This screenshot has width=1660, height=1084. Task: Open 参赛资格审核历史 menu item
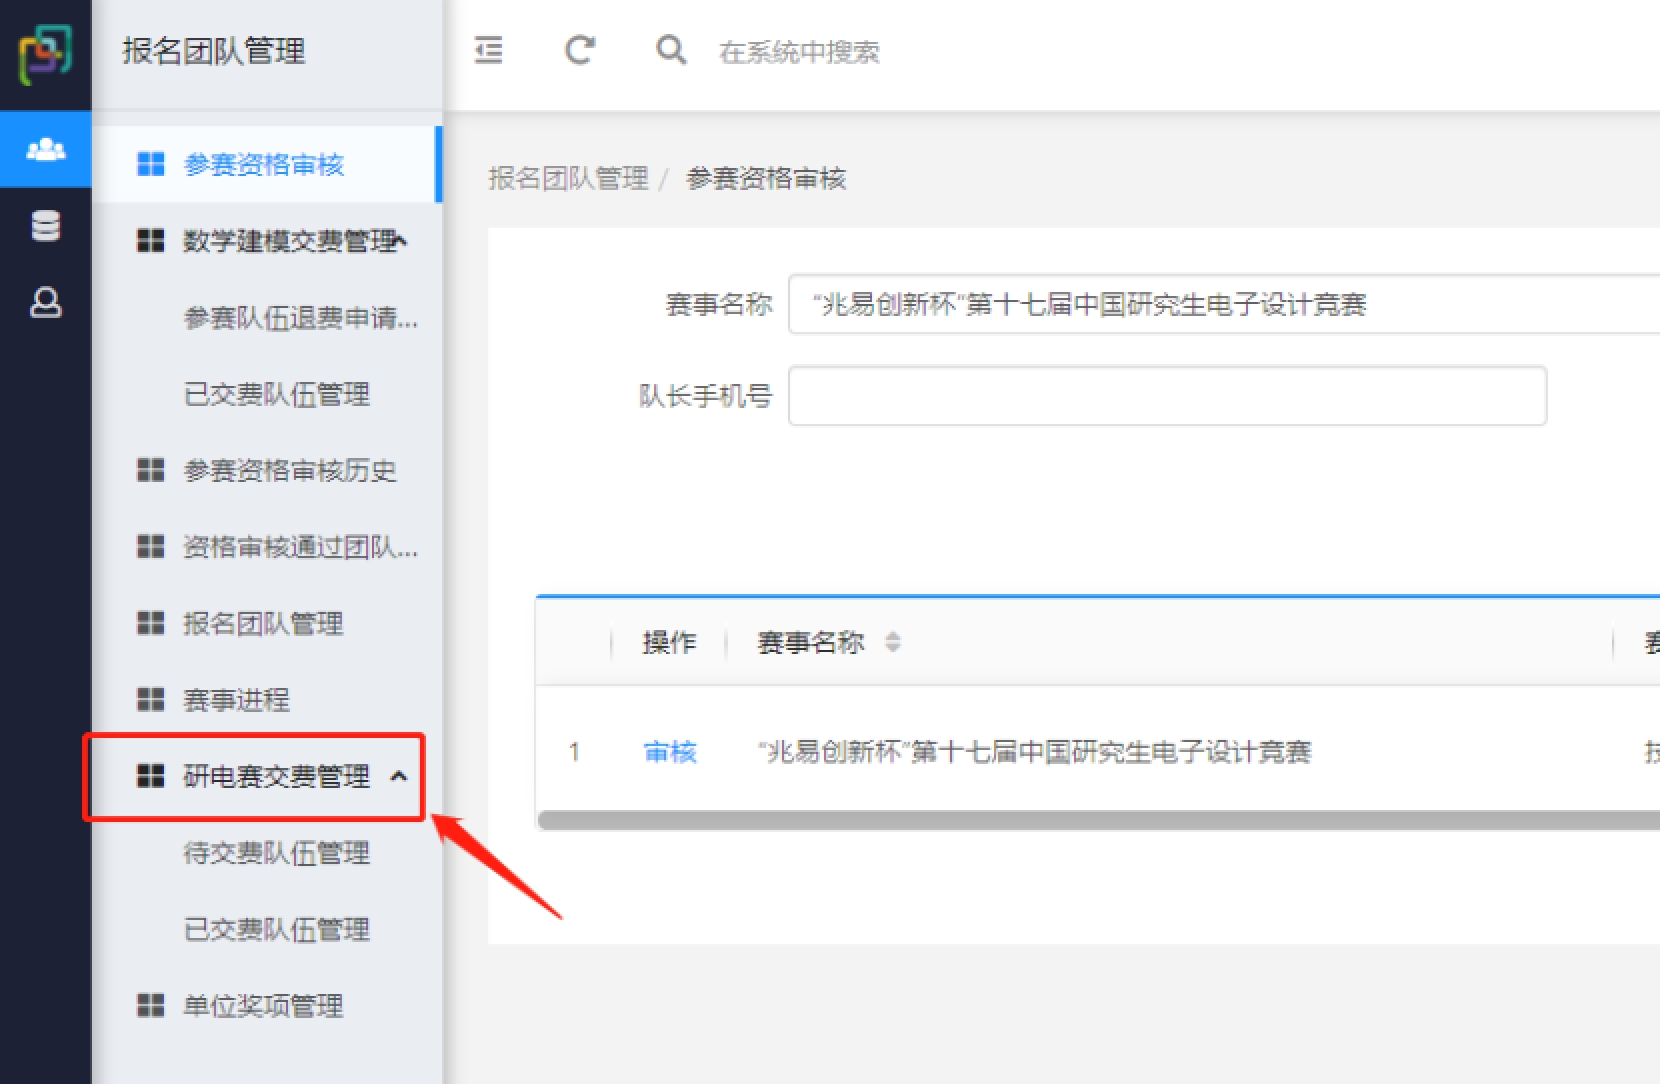(289, 470)
